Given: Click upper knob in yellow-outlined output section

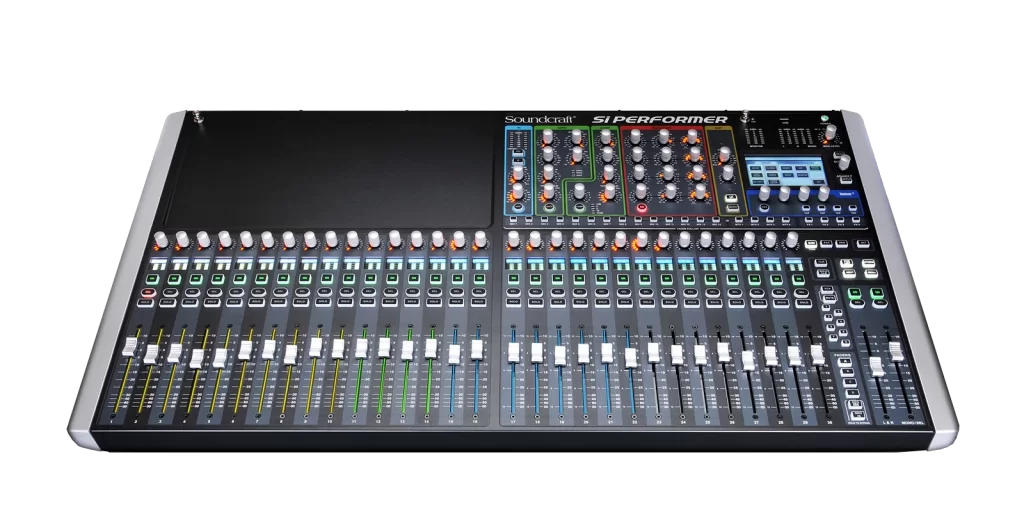Looking at the screenshot, I should click(724, 155).
